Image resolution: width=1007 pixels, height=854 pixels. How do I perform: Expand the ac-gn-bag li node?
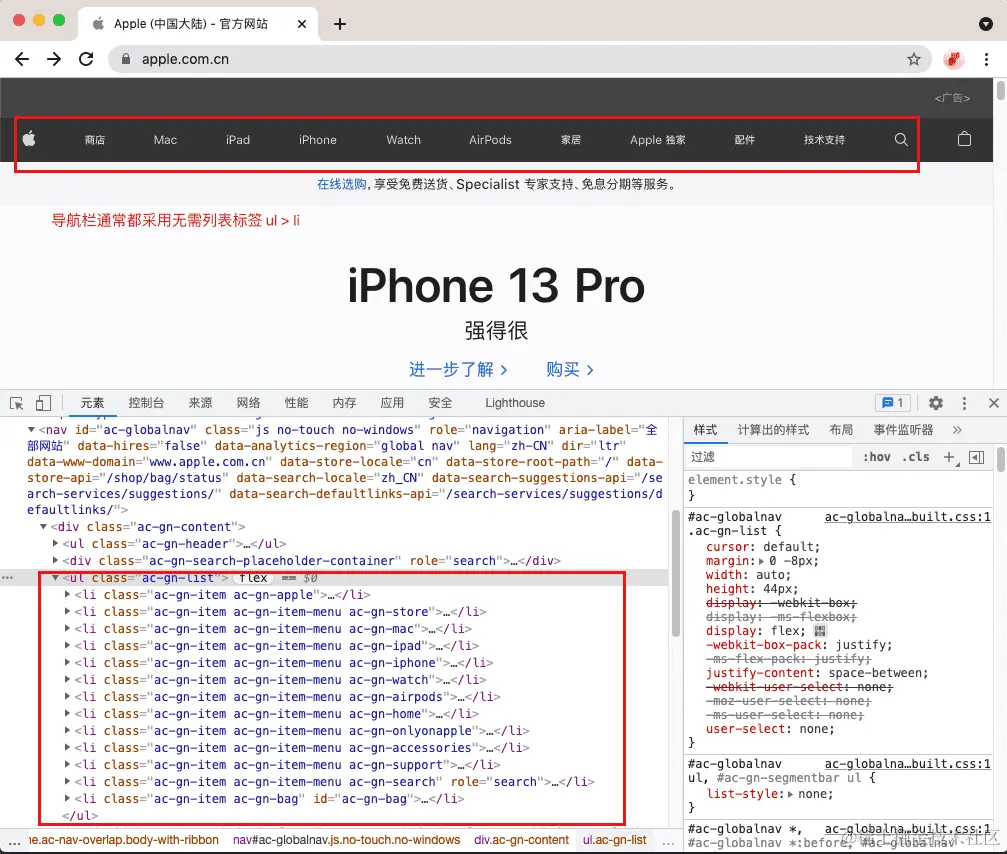point(67,799)
